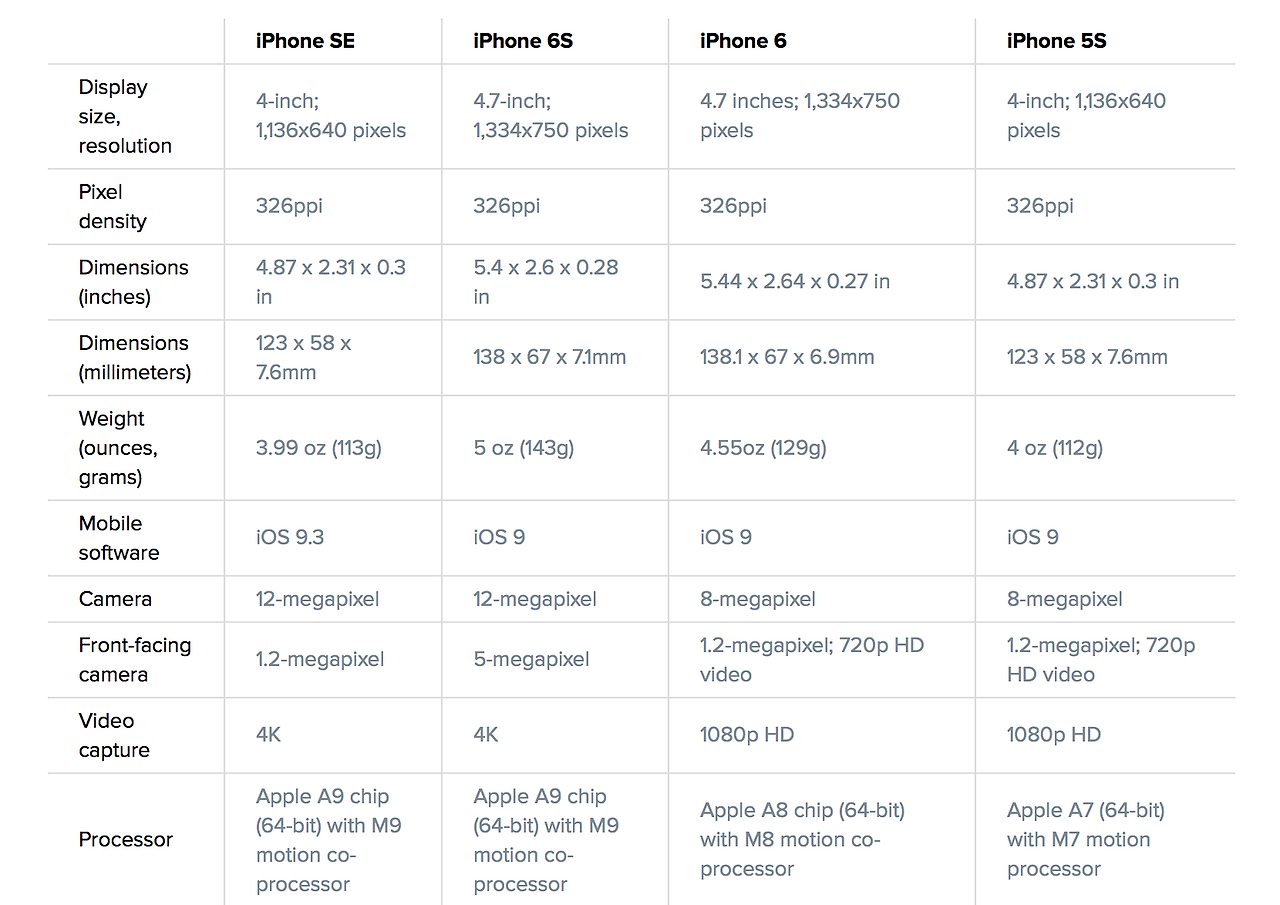The height and width of the screenshot is (905, 1280).
Task: Select the Video capture row label
Action: click(x=114, y=735)
